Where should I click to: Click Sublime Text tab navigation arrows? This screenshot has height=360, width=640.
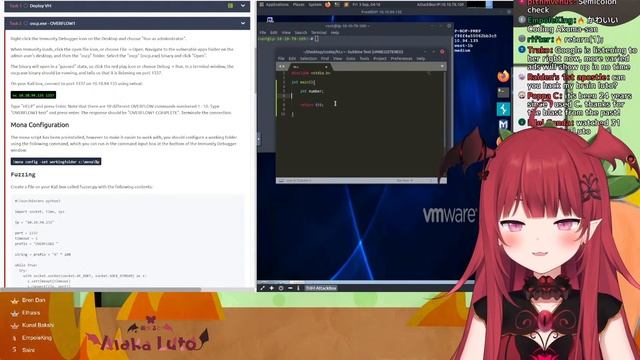(282, 67)
